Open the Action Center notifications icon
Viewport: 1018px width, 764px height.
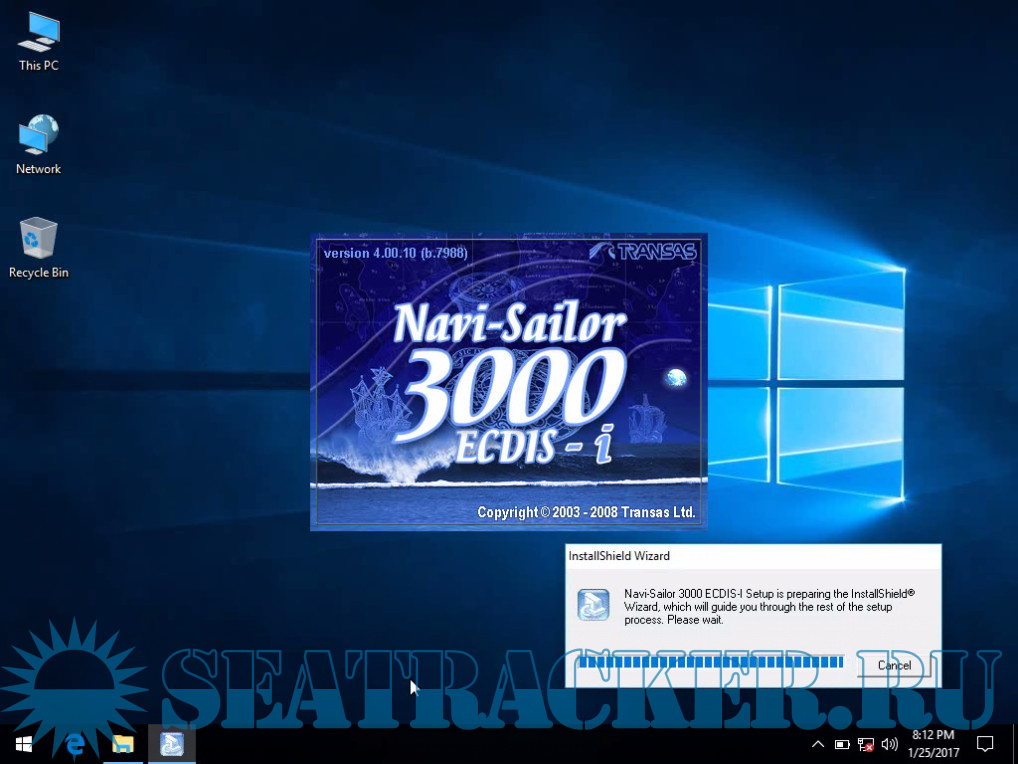(984, 744)
